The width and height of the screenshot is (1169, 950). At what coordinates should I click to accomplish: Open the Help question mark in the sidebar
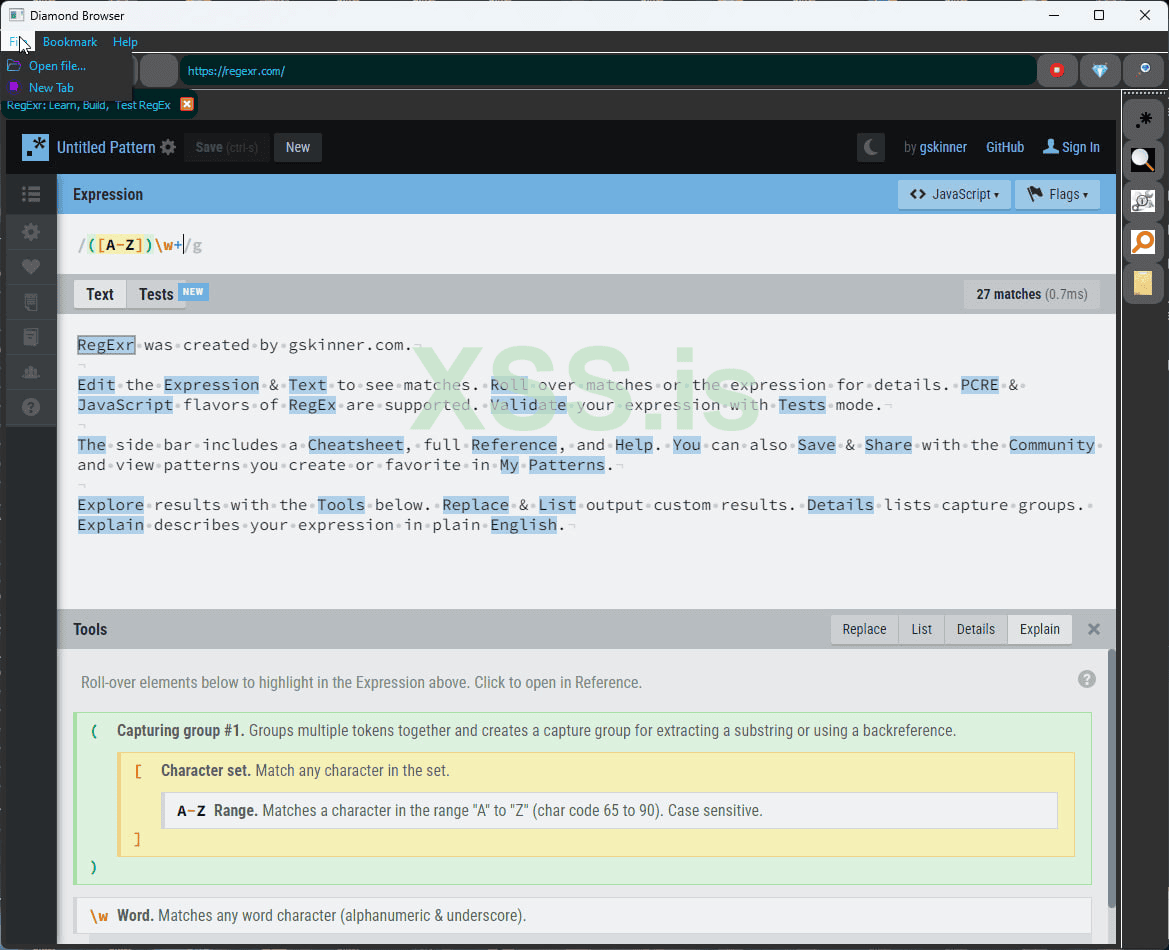(x=31, y=407)
